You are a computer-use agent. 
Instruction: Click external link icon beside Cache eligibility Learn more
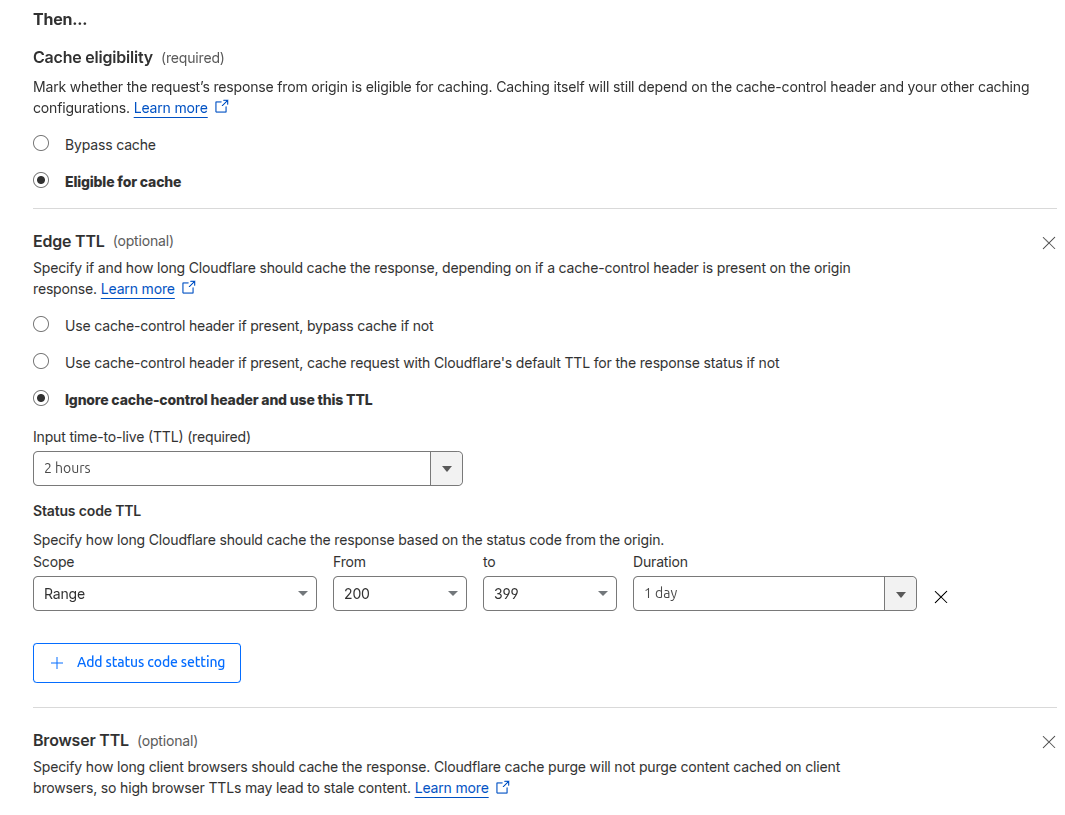point(222,107)
